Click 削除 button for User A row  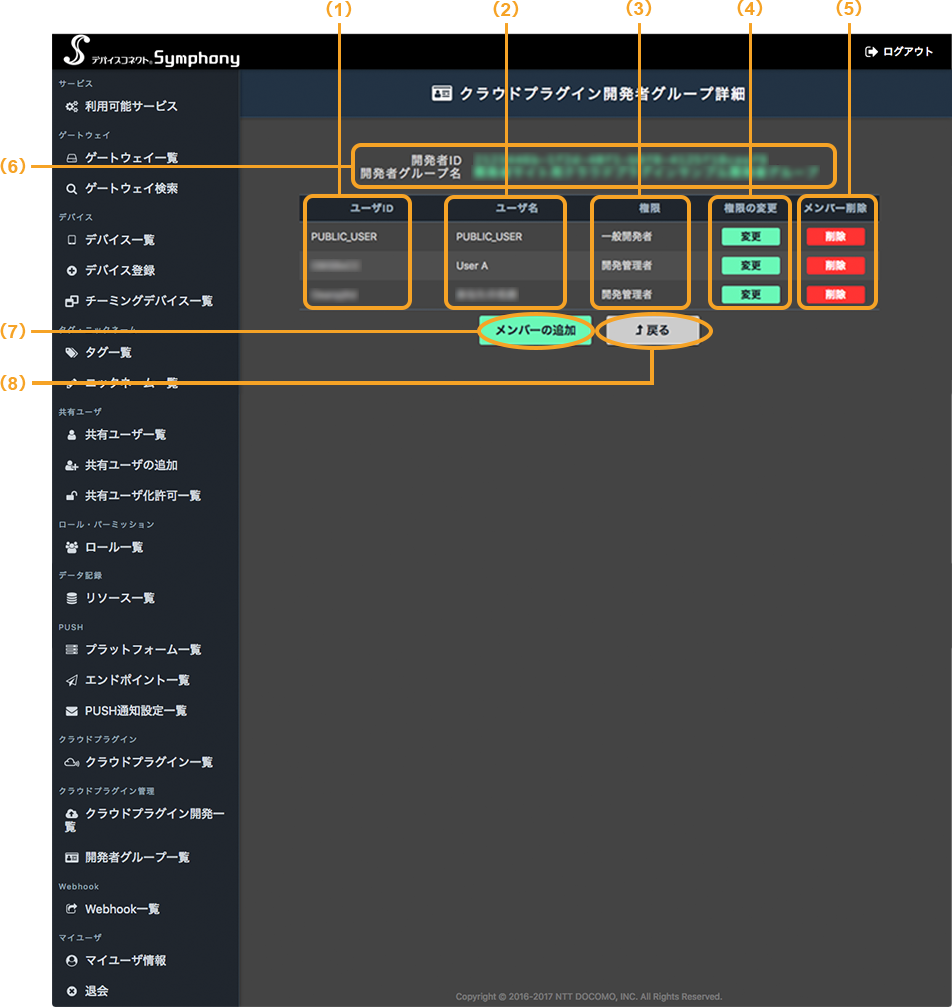(835, 266)
